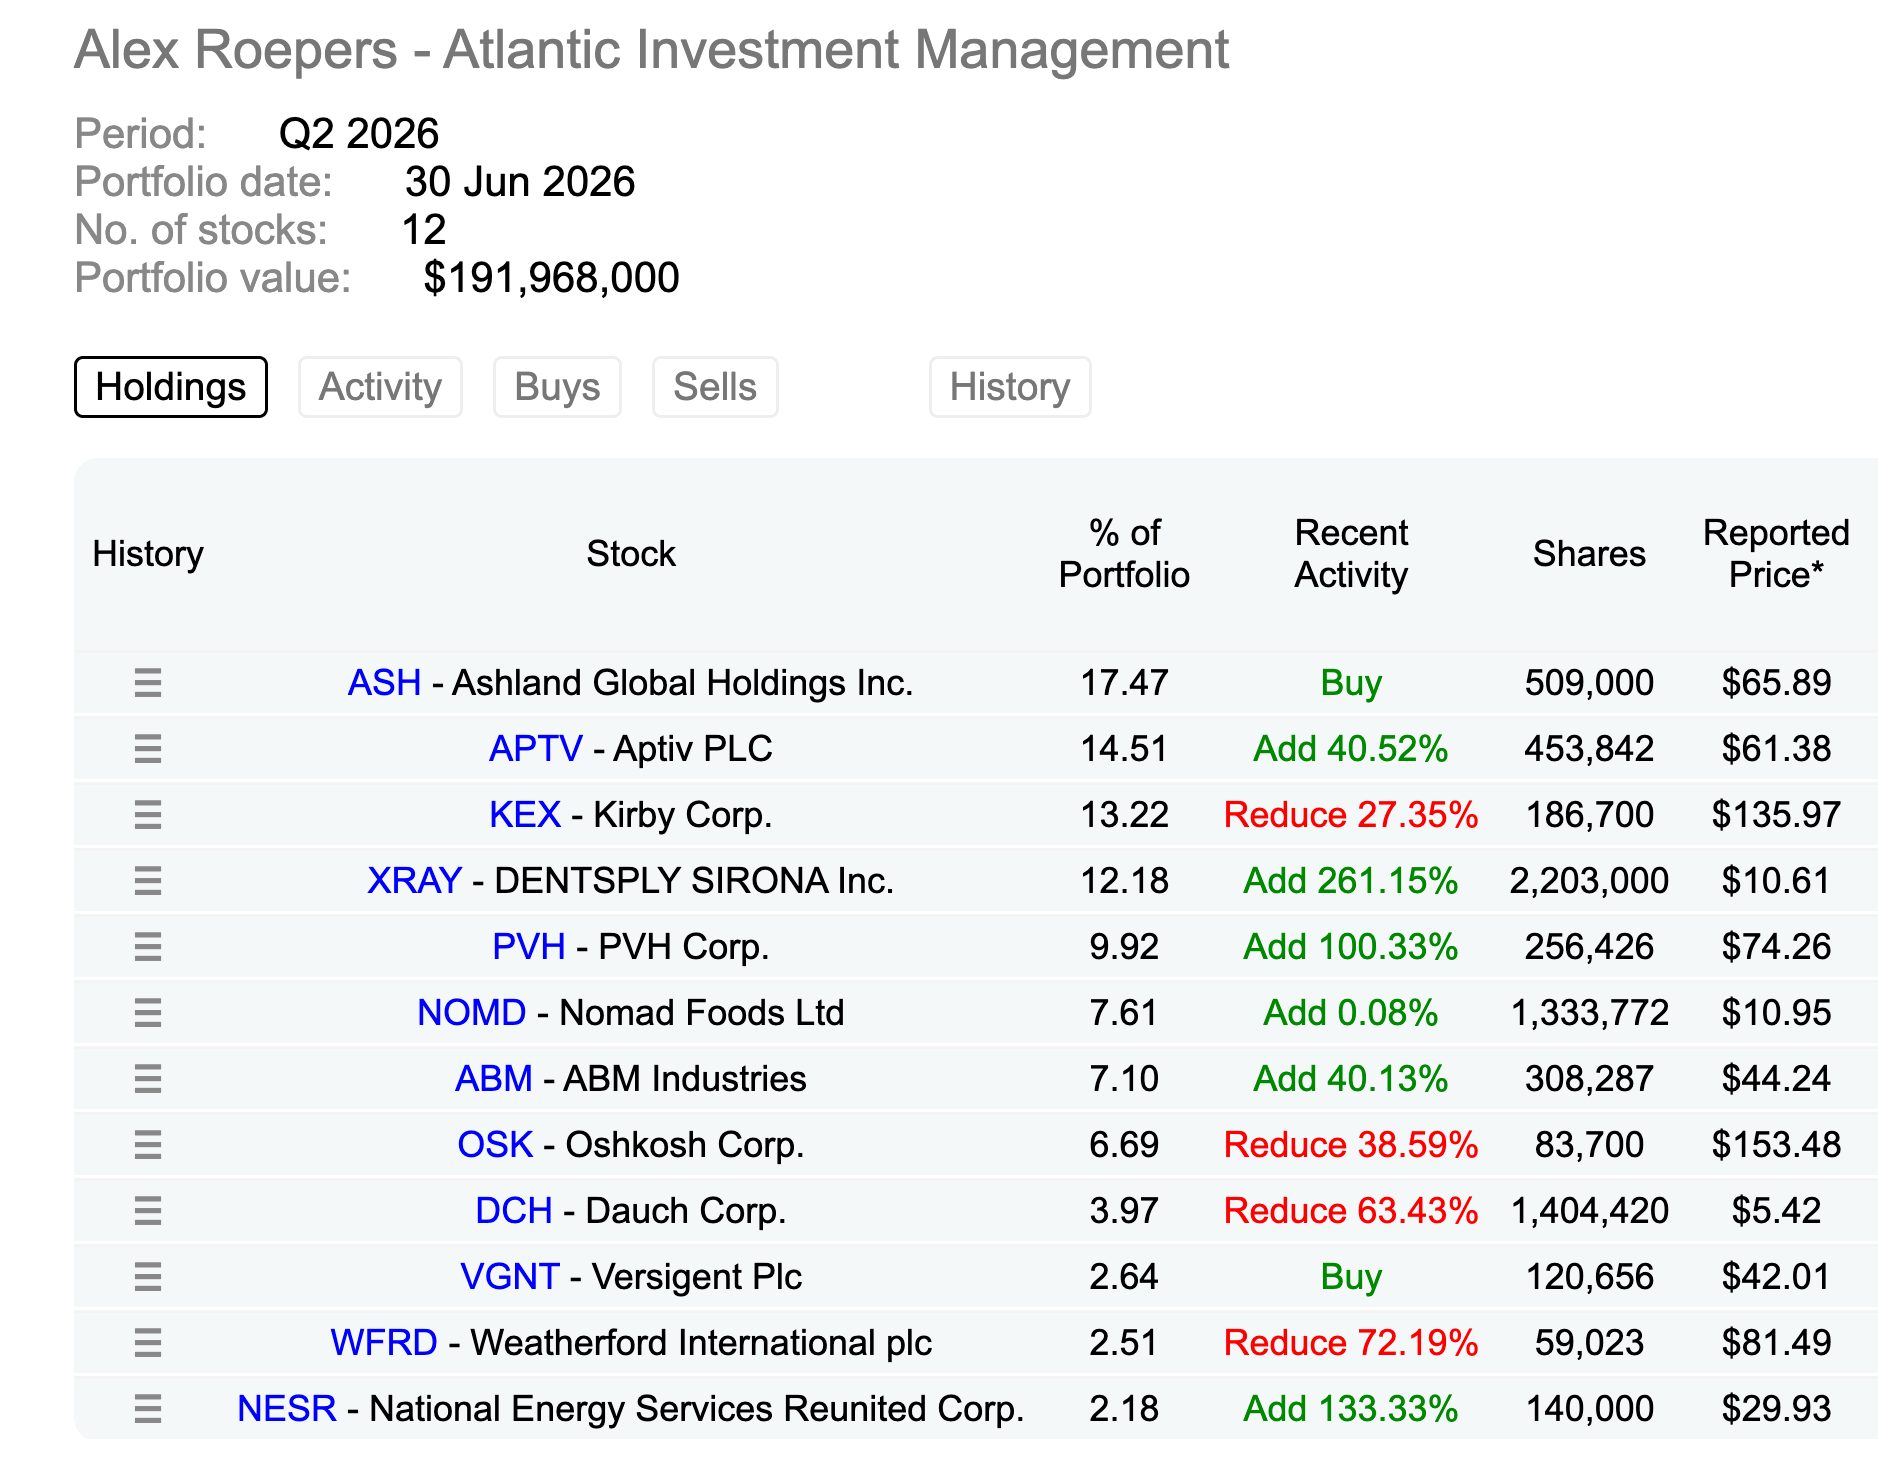Sort by % of Portfolio column header
This screenshot has height=1462, width=1878.
pos(1124,554)
